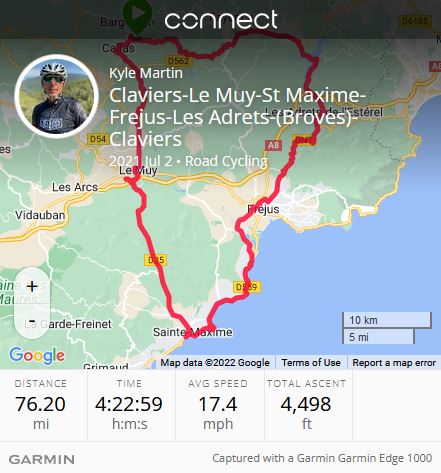This screenshot has height=473, width=441.
Task: Open Kyle Martin's name link
Action: [x=146, y=73]
